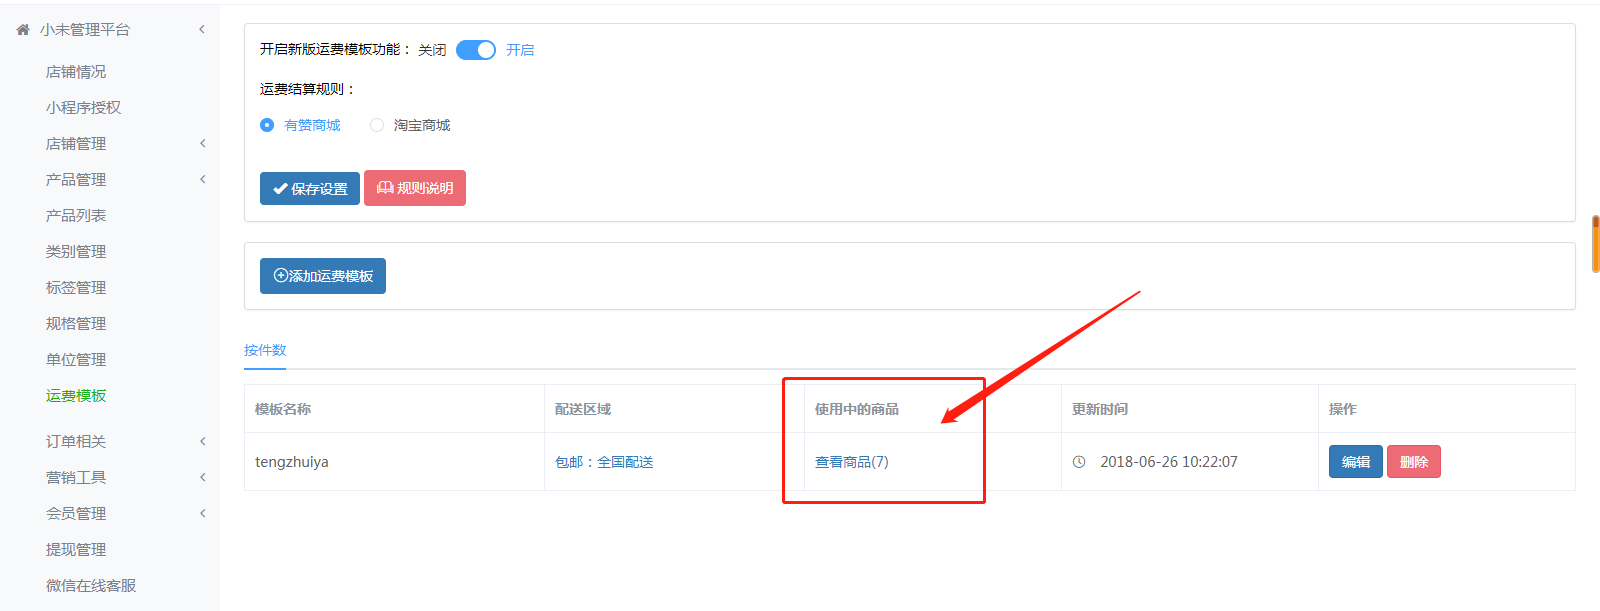Expand the 产品管理 sidebar section
The width and height of the screenshot is (1600, 611).
[x=202, y=180]
